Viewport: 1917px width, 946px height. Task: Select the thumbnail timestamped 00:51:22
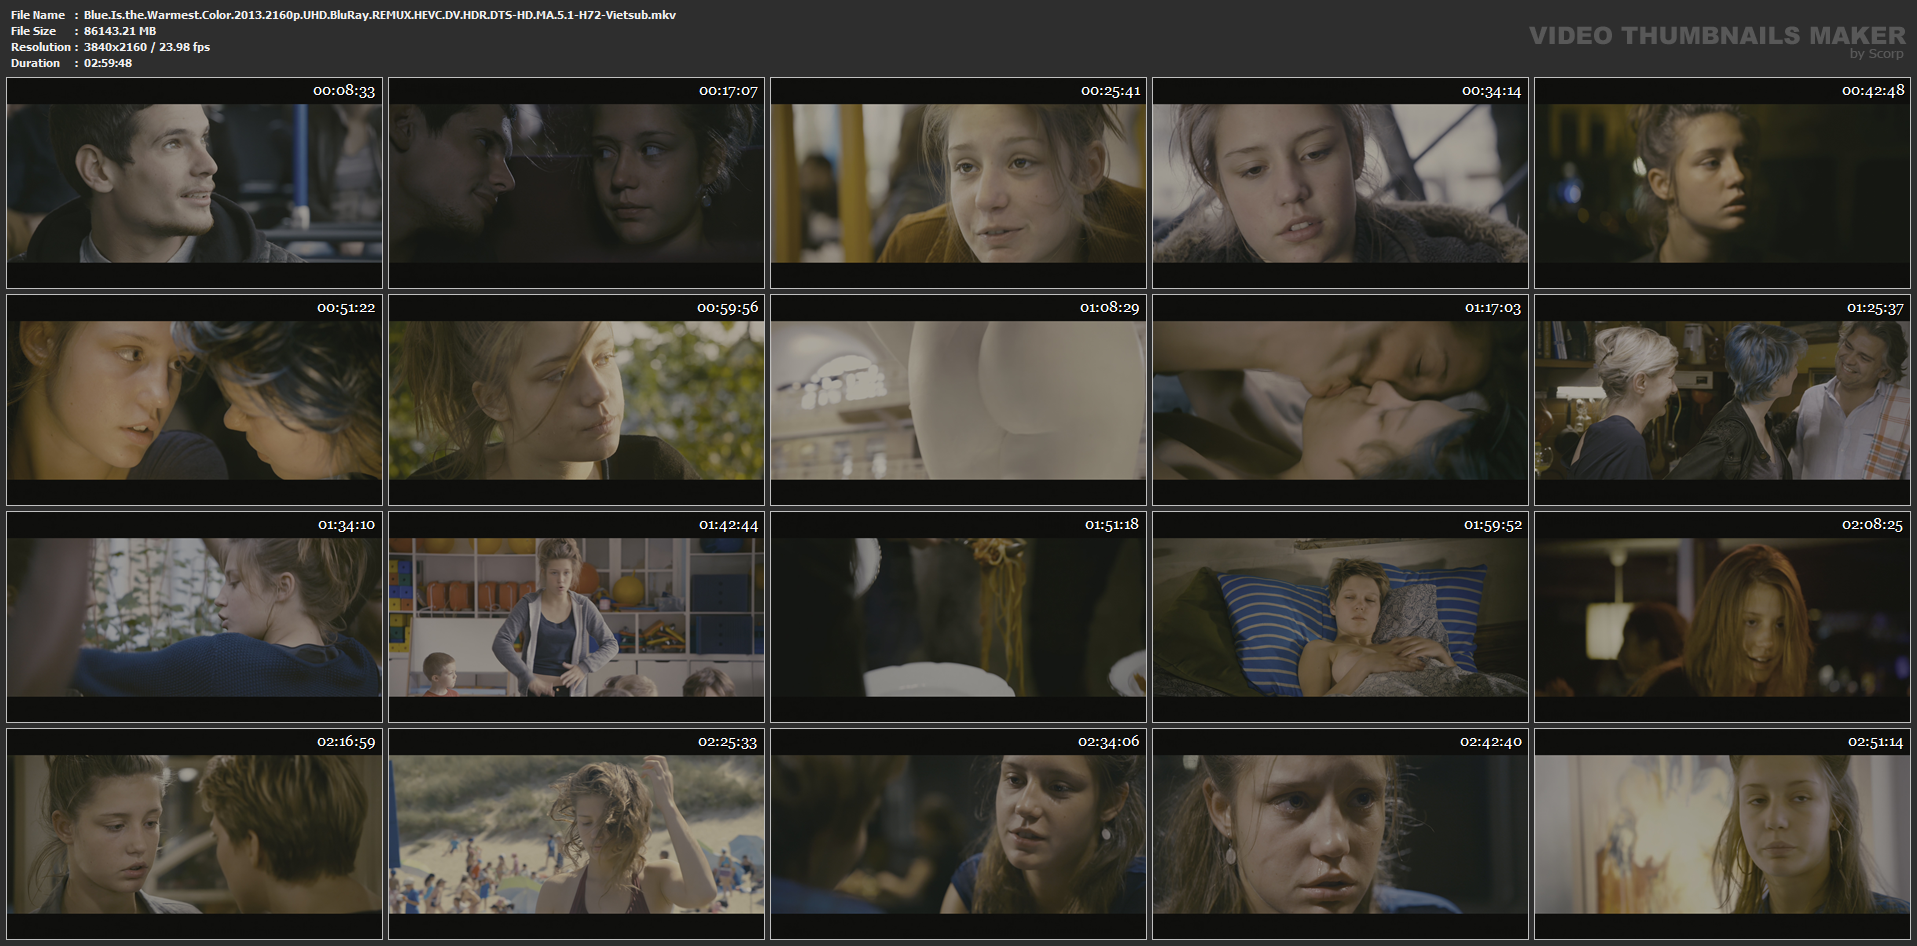[194, 400]
